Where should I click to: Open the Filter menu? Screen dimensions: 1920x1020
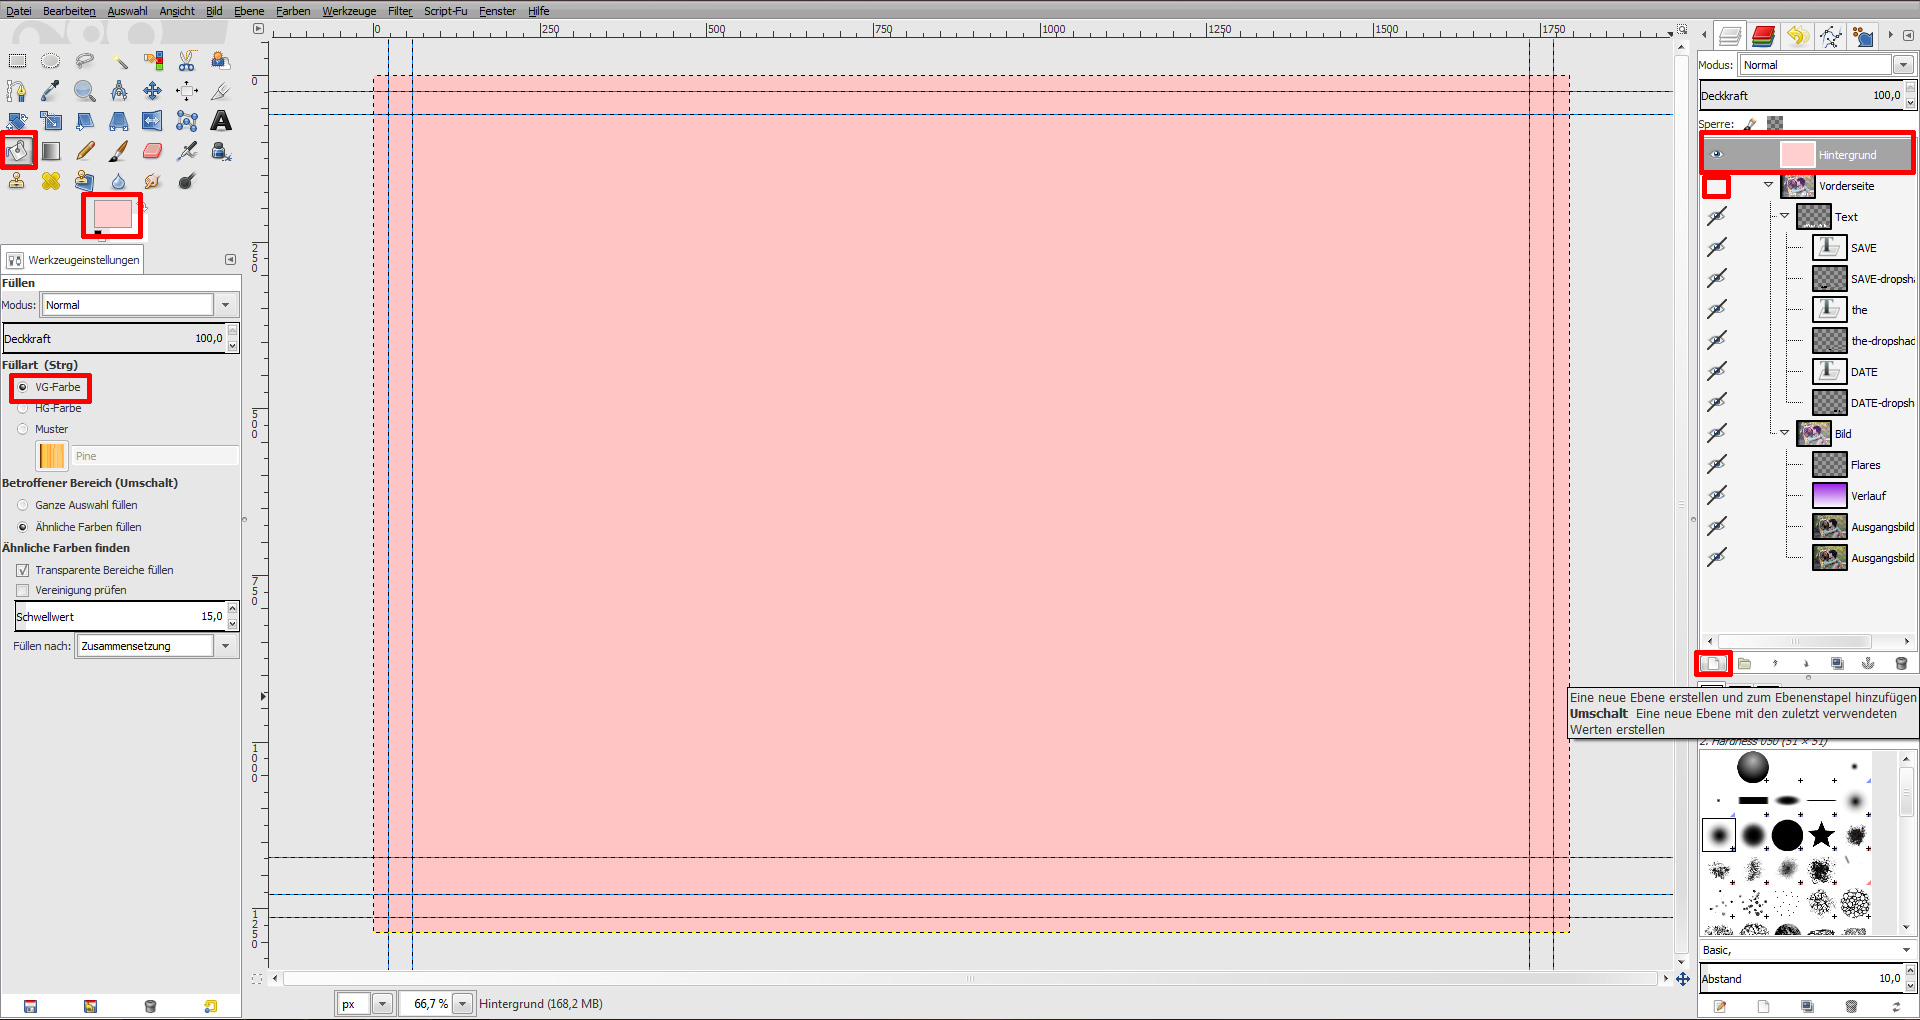(399, 11)
